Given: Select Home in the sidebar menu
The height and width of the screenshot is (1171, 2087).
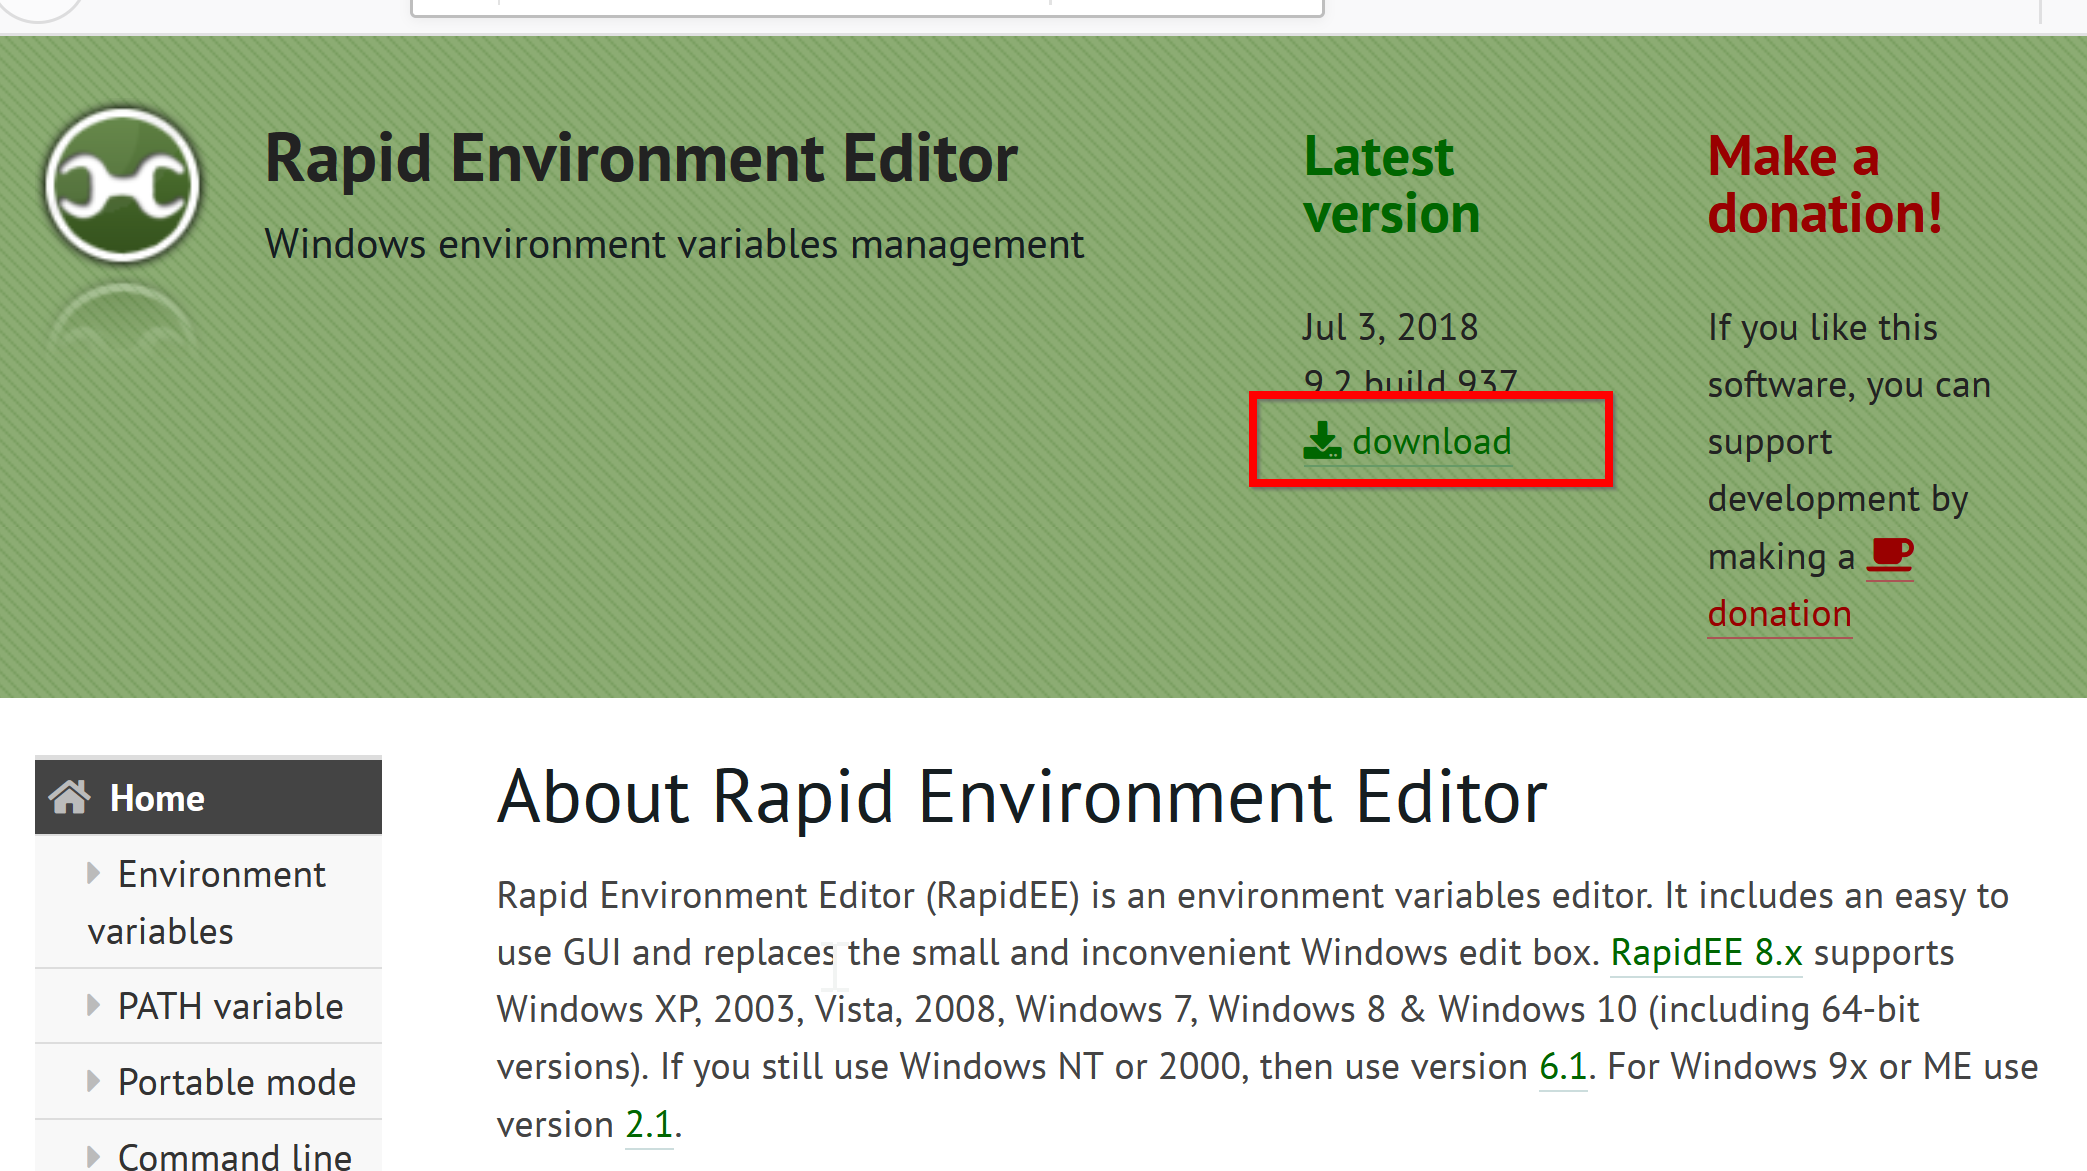Looking at the screenshot, I should click(x=208, y=797).
